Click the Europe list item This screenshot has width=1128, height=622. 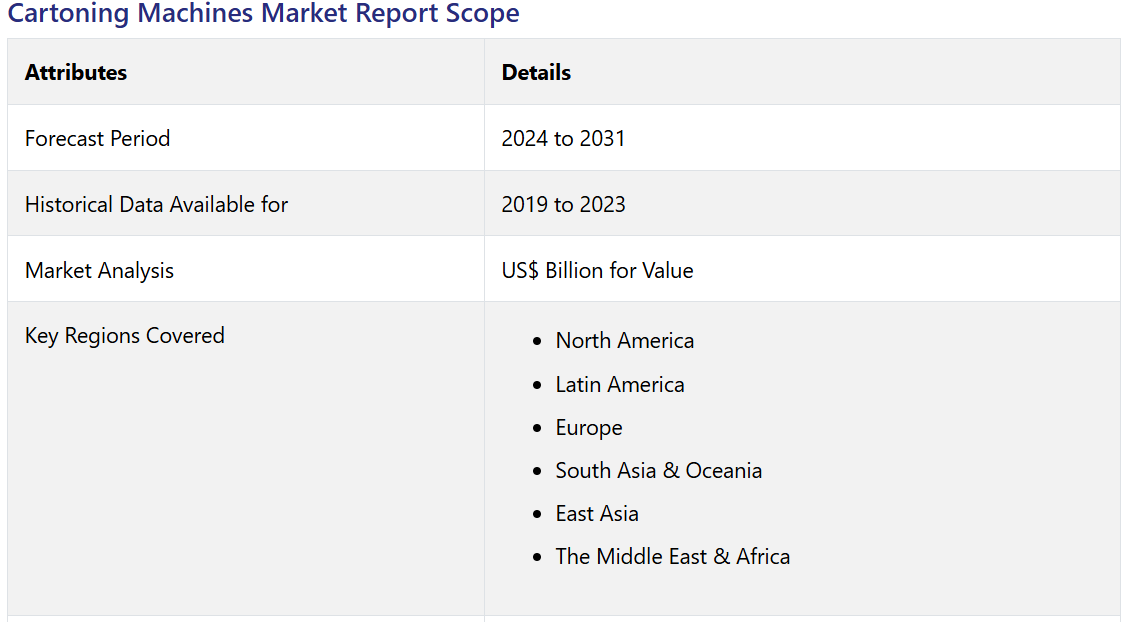(589, 428)
